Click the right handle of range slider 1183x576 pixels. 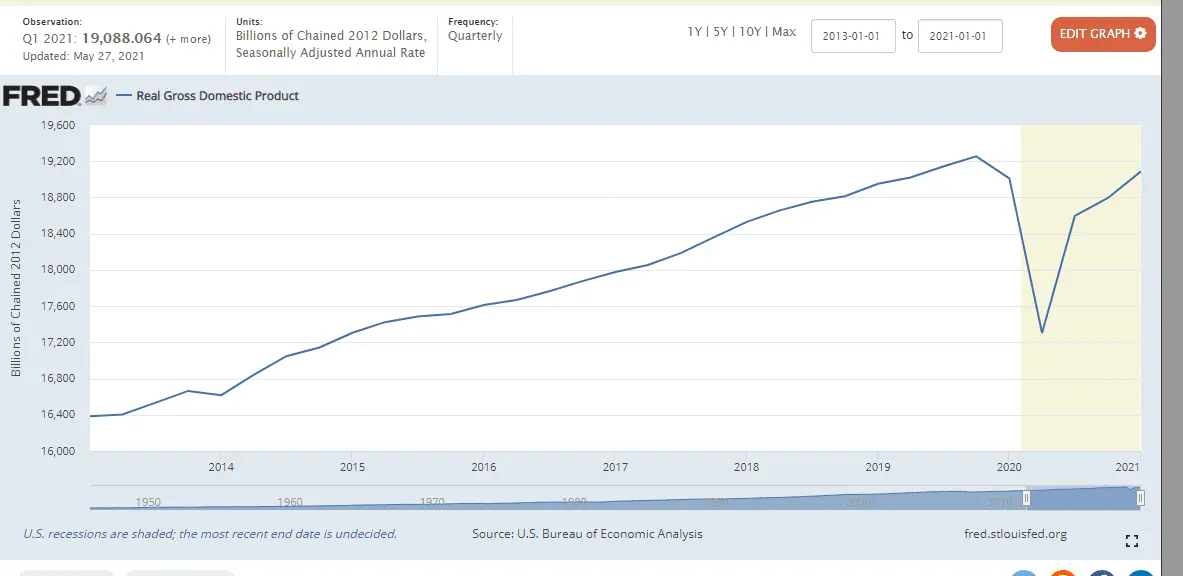click(1140, 498)
